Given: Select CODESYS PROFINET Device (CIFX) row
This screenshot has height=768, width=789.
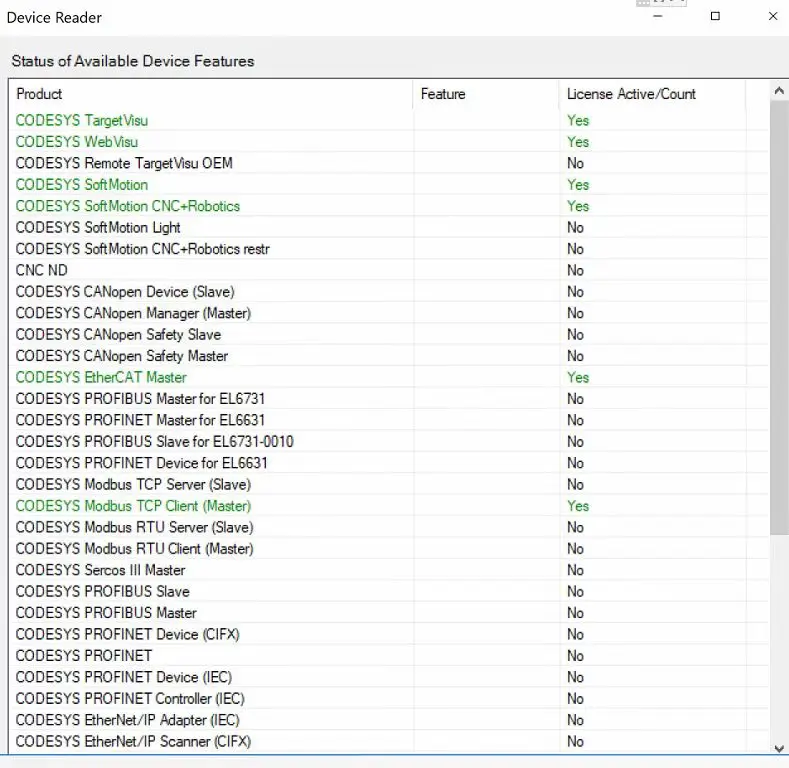Looking at the screenshot, I should (388, 635).
